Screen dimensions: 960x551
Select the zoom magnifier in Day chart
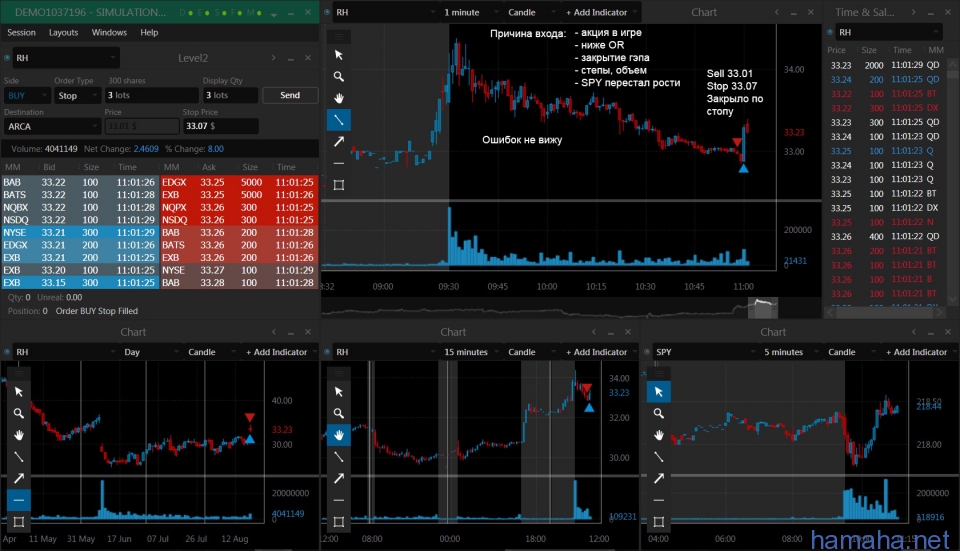[19, 413]
